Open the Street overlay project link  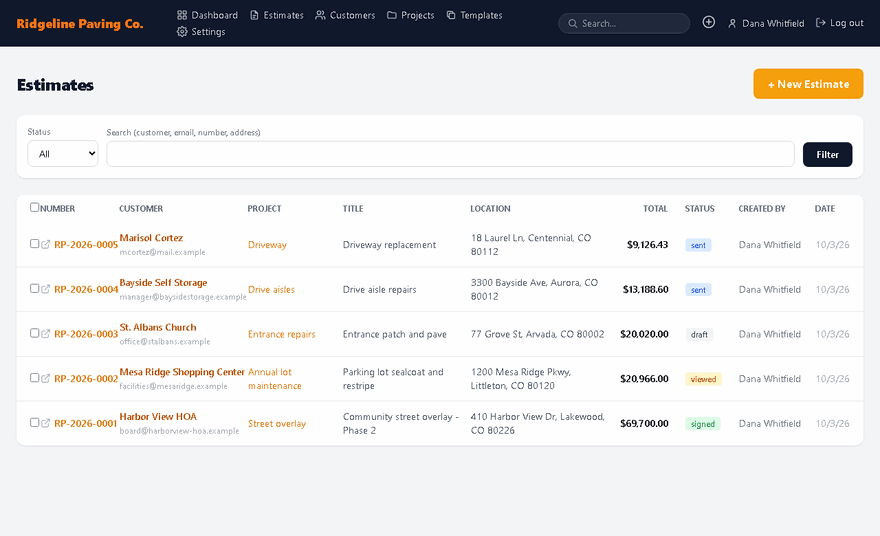277,424
